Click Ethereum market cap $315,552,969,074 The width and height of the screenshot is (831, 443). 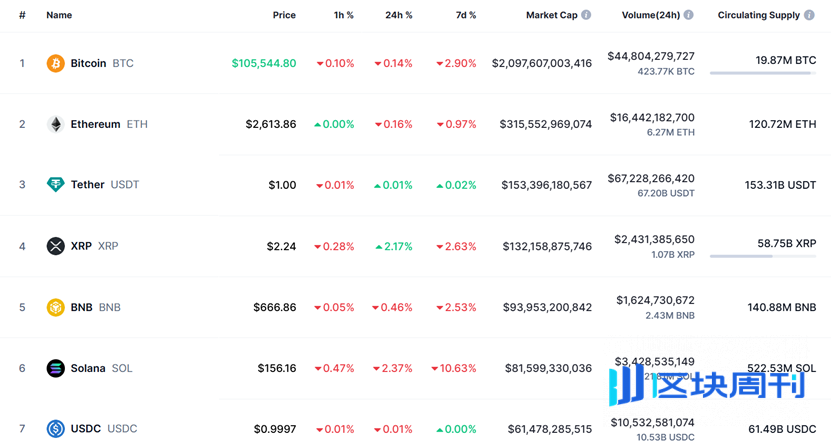[546, 124]
